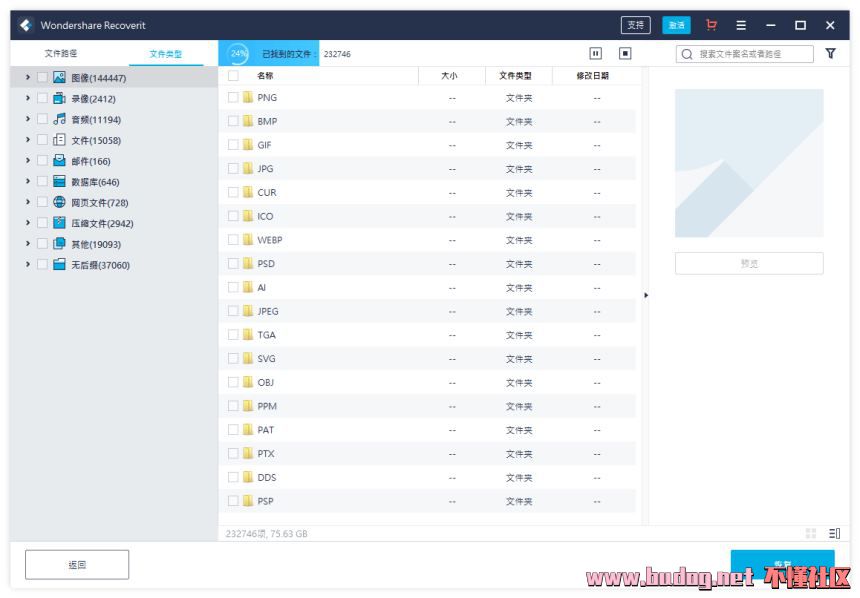Expand the 图像(144447) tree node
The width and height of the screenshot is (860, 598).
[27, 77]
